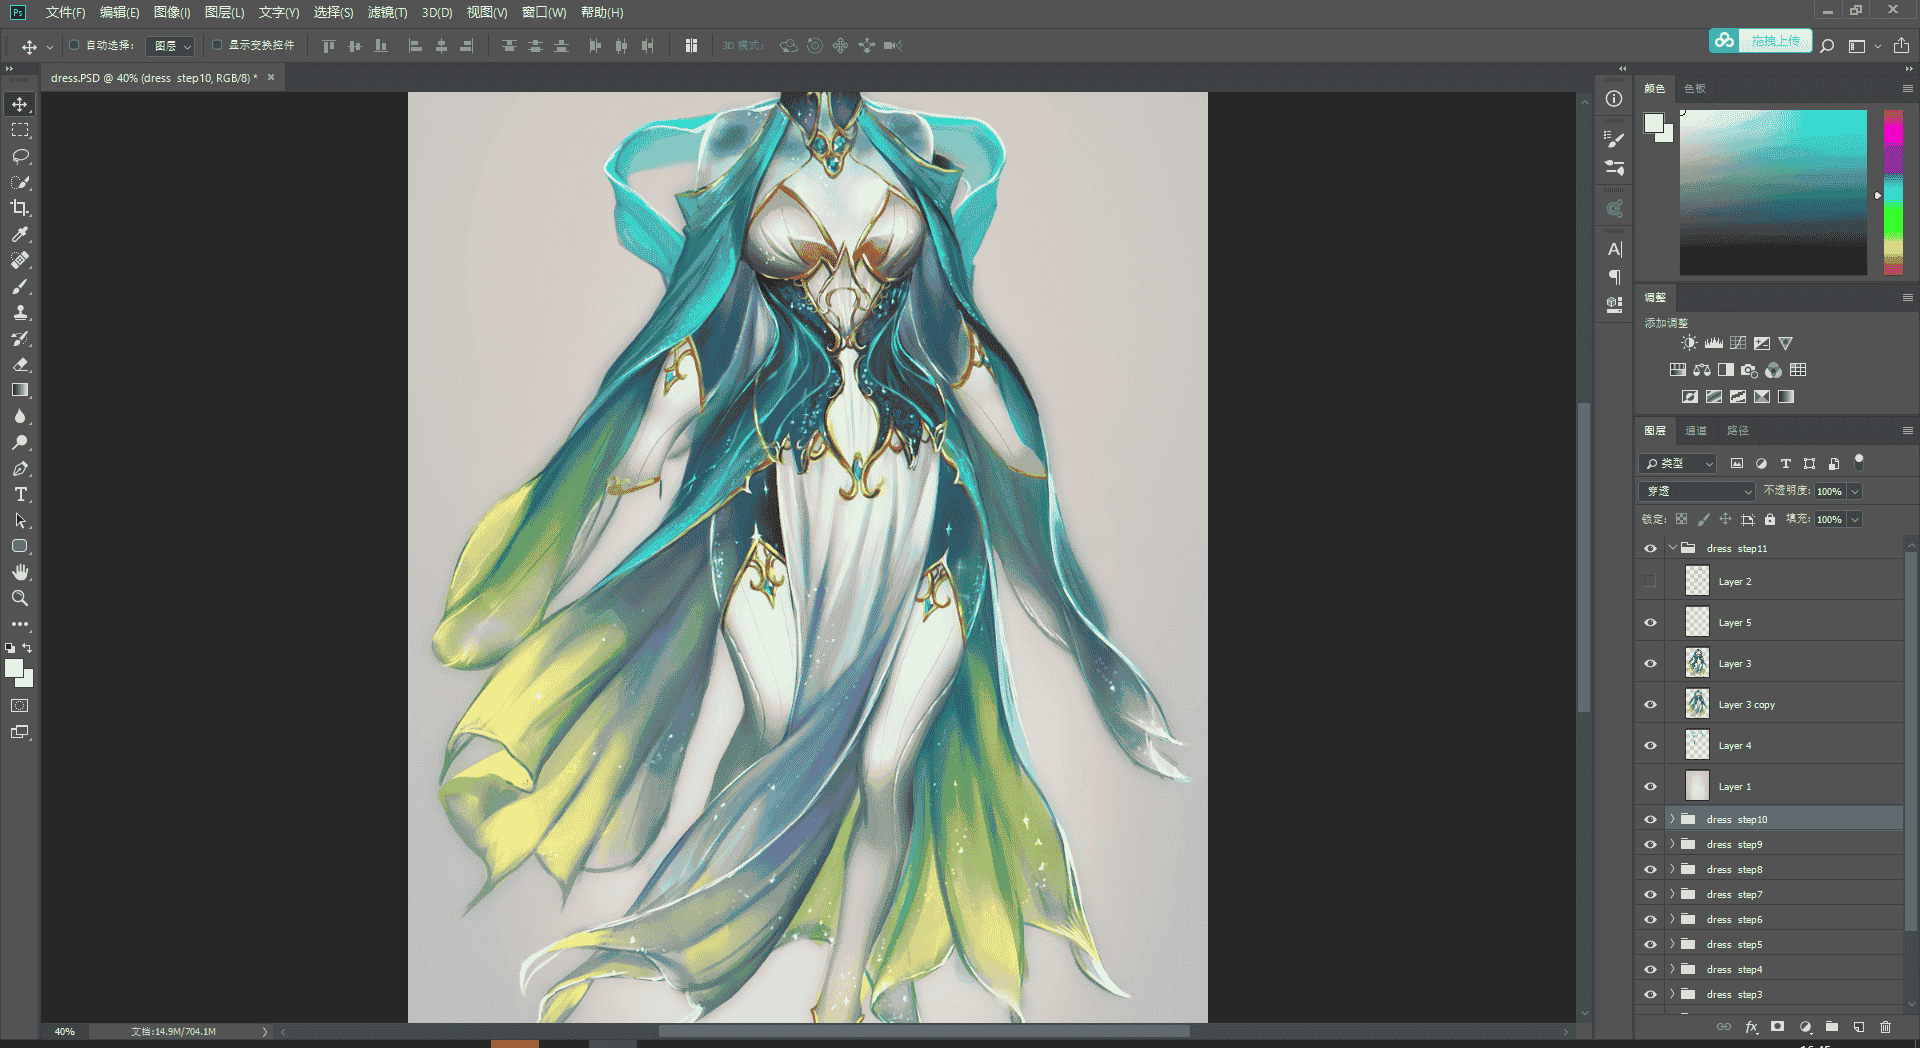Select the Hand tool
1920x1048 pixels.
tap(20, 572)
